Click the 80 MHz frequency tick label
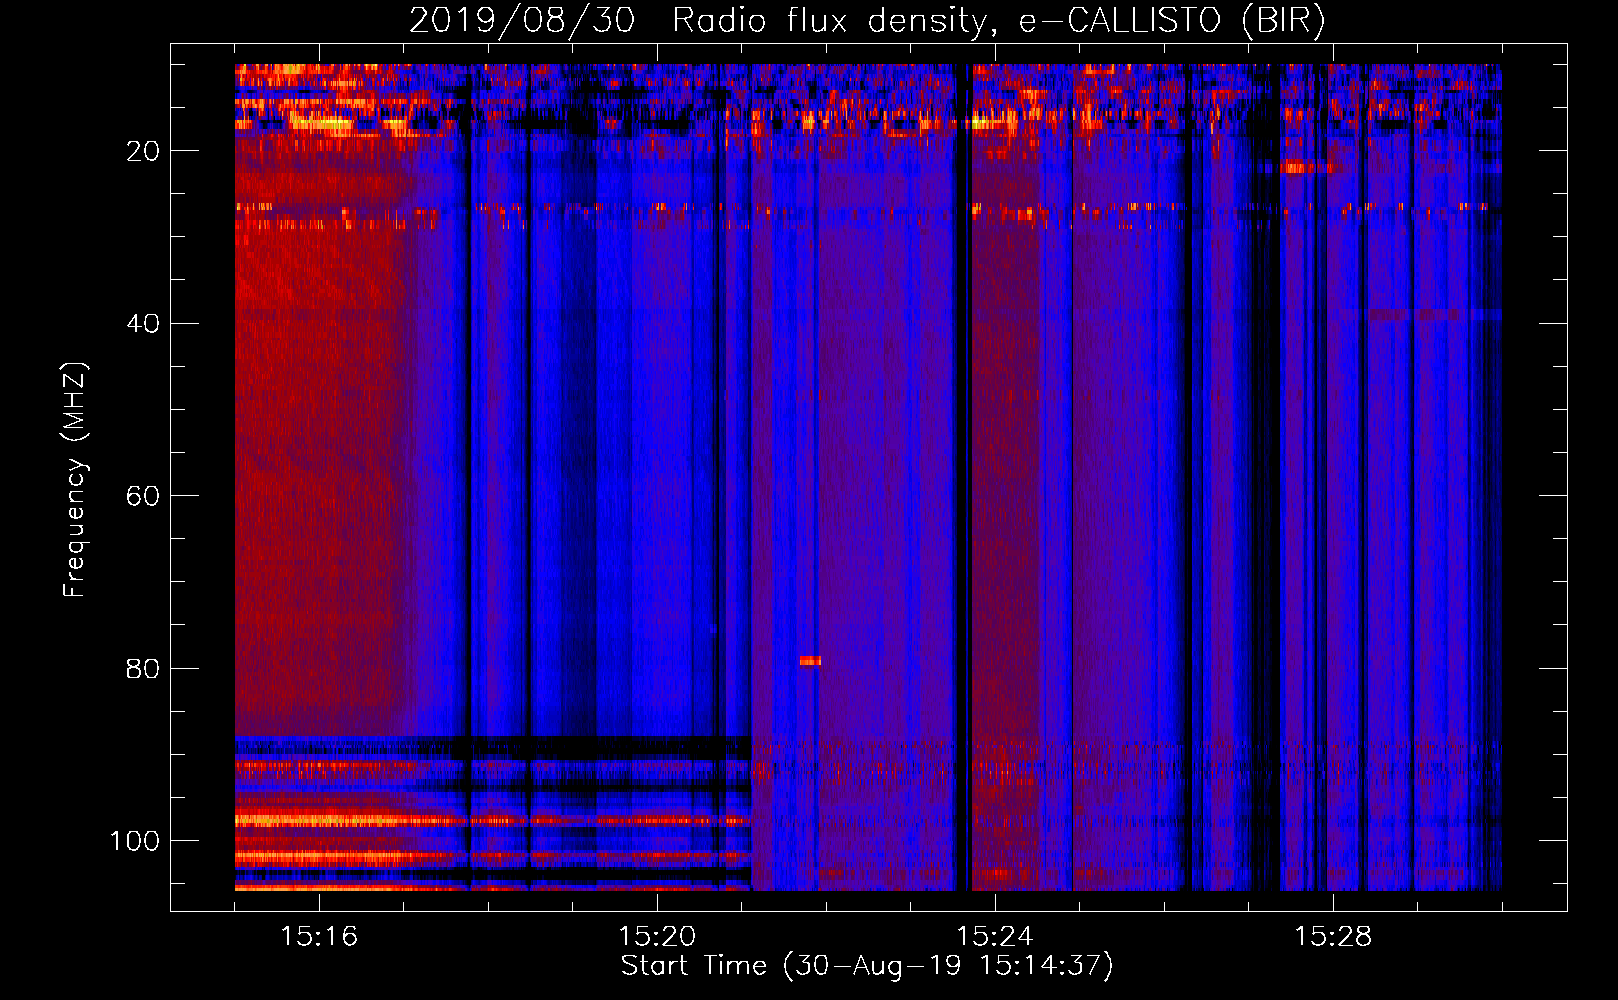 (x=143, y=669)
